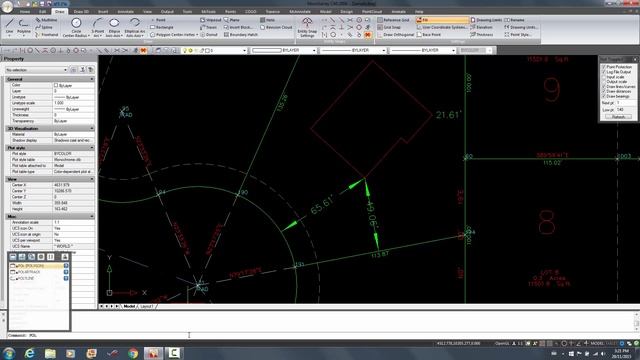Select the Line drawing tool
Image resolution: width=640 pixels, height=360 pixels.
(x=9, y=27)
